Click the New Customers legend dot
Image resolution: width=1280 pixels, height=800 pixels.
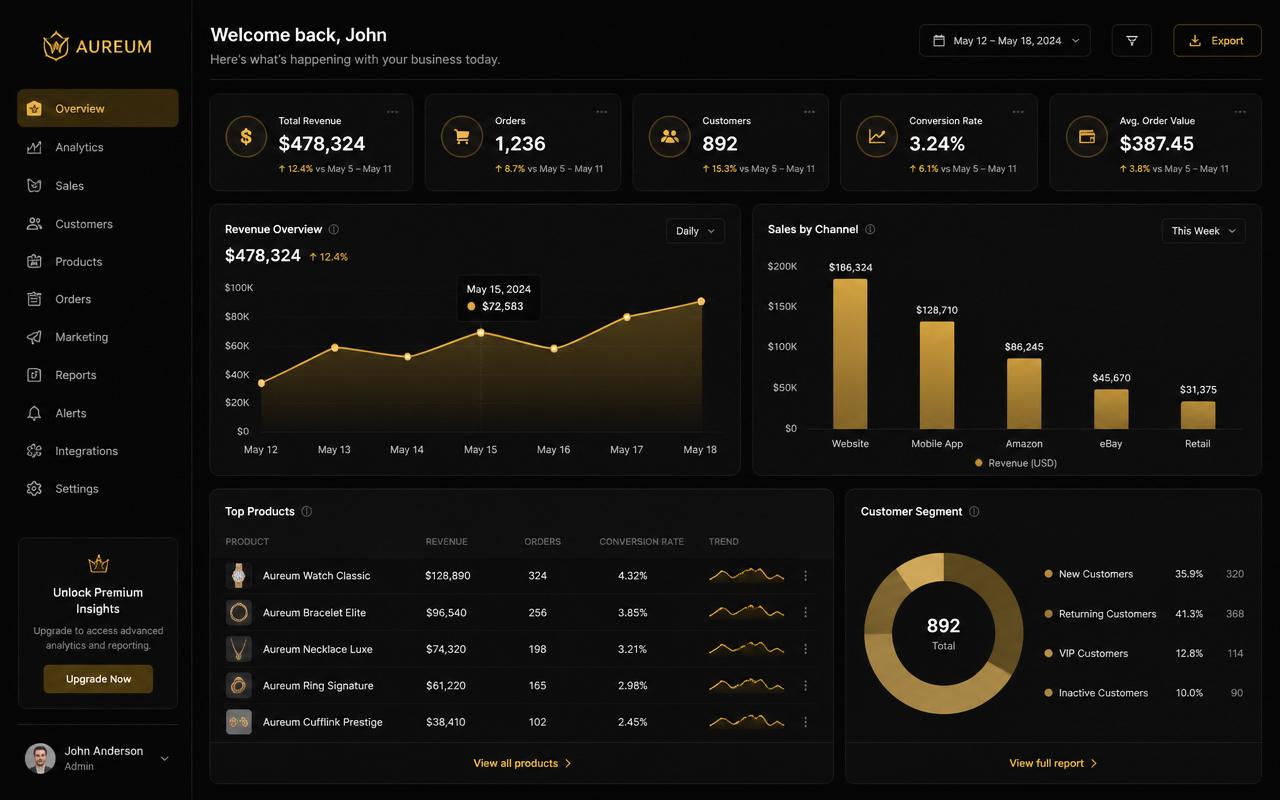click(1048, 574)
